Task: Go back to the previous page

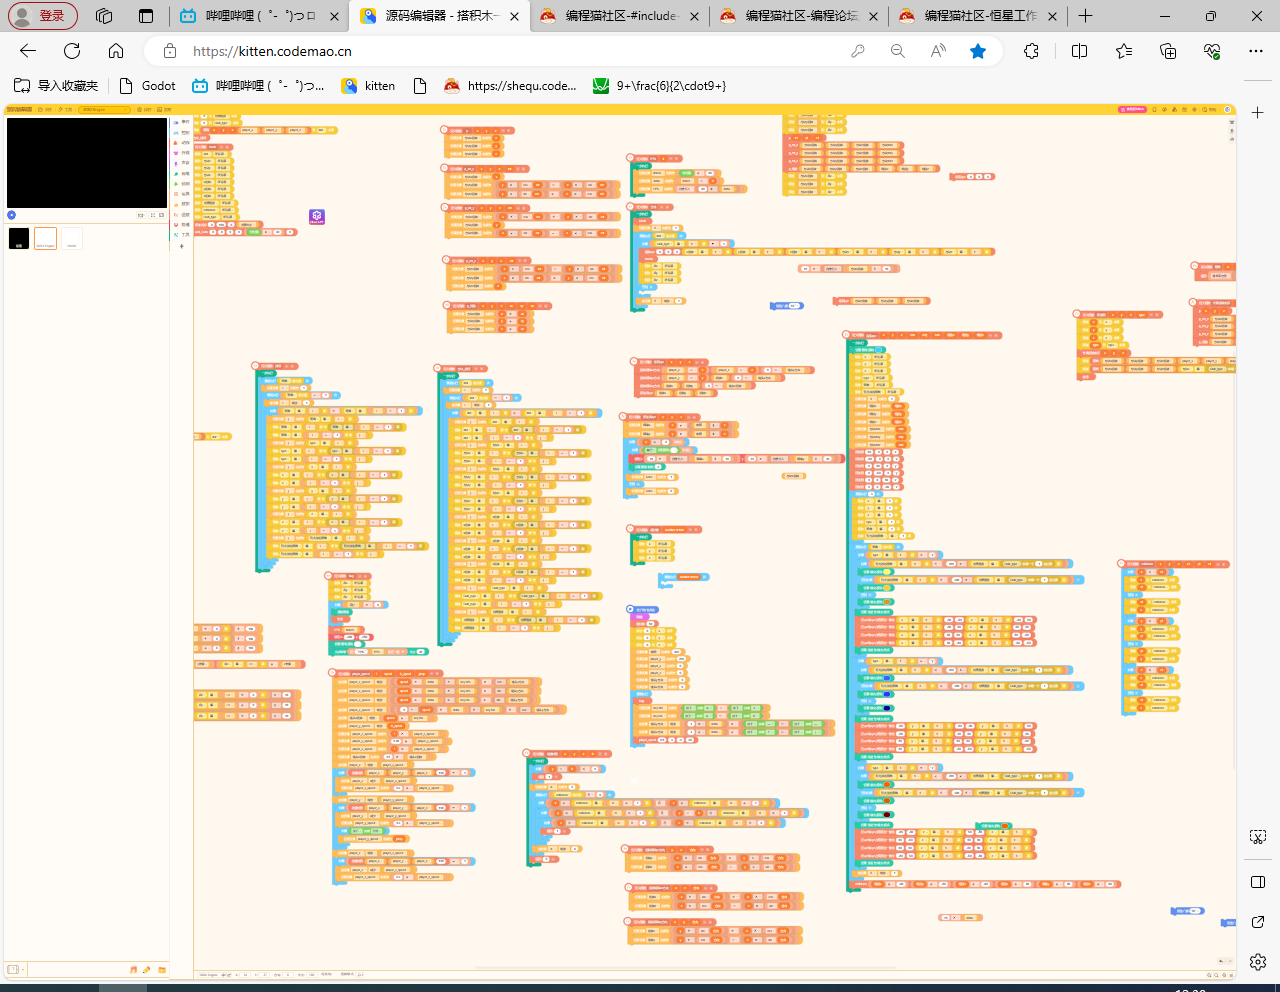Action: coord(28,51)
